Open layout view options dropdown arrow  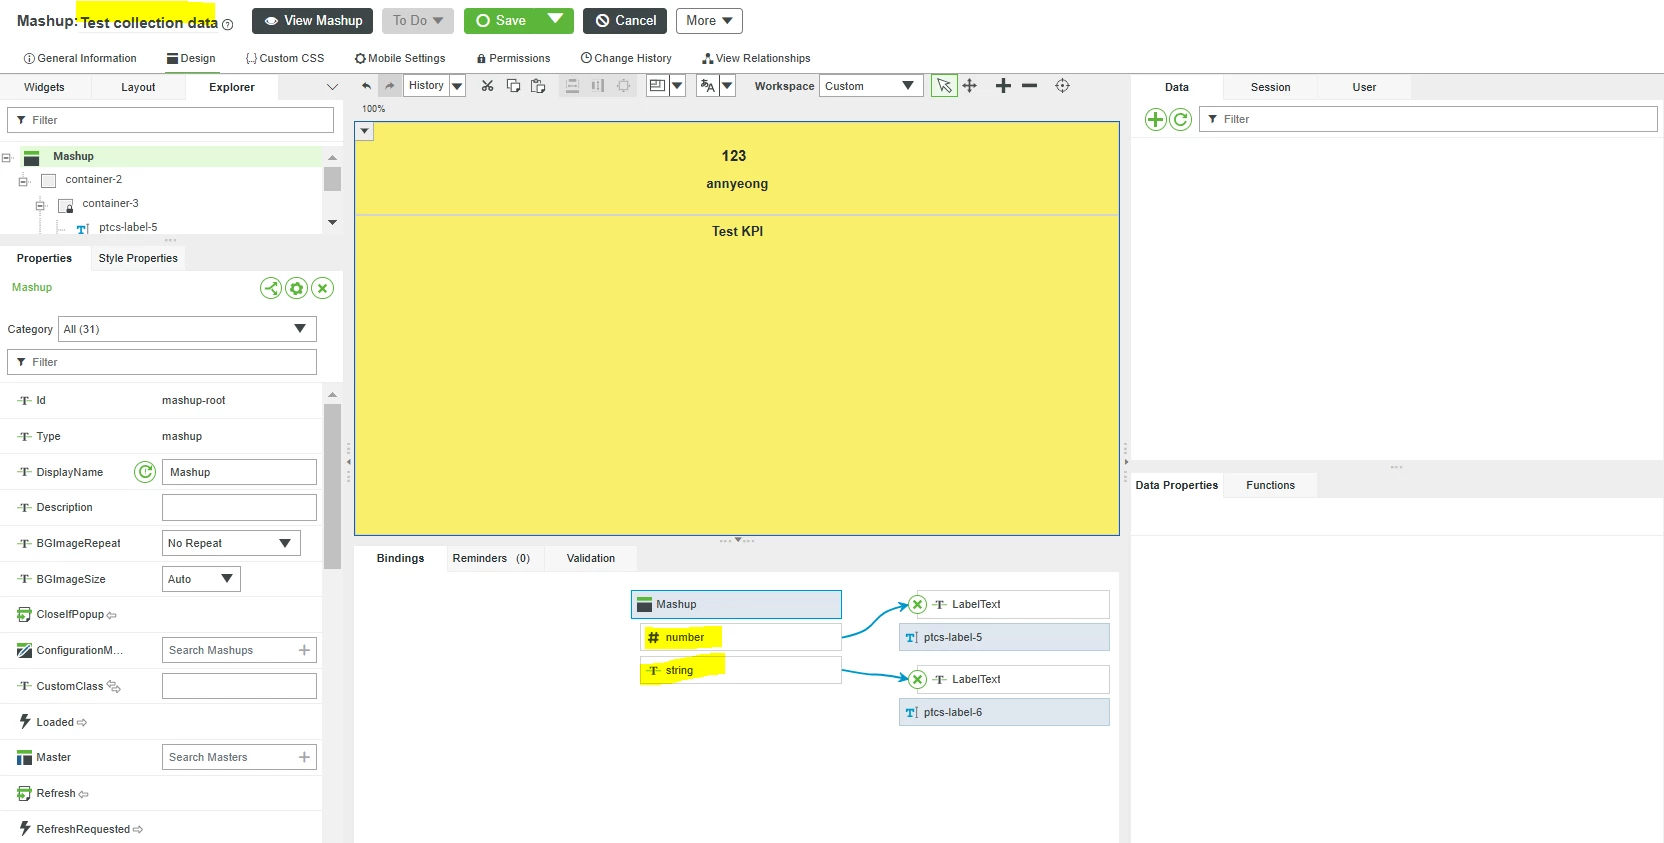pos(677,86)
